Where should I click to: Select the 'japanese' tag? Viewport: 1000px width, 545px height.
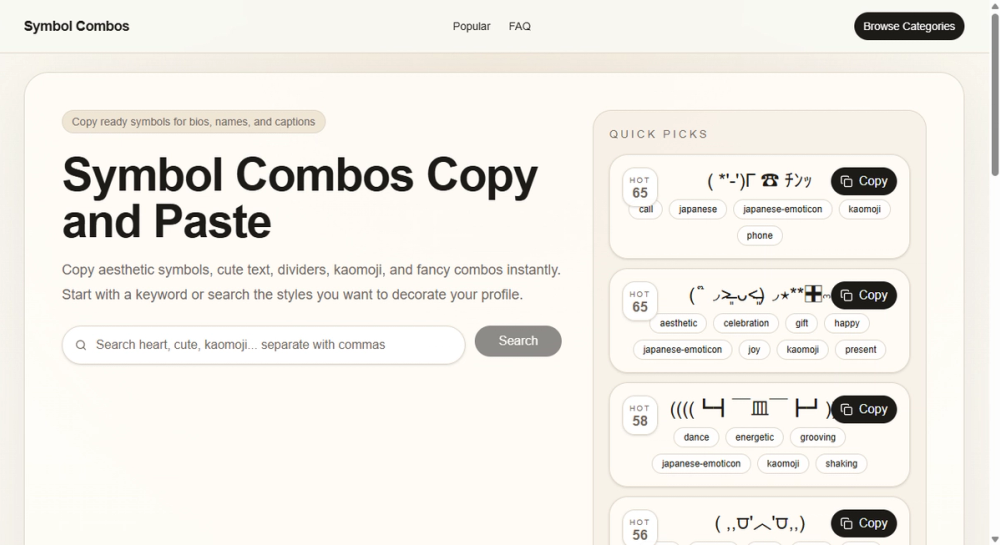698,209
